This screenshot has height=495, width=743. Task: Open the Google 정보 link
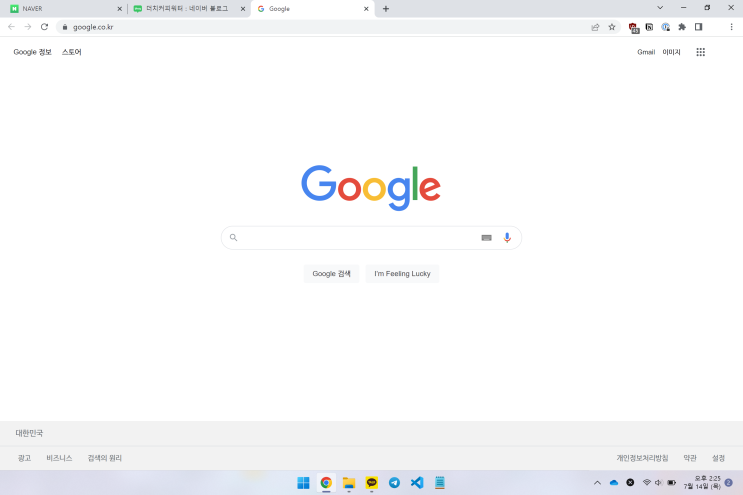point(32,52)
